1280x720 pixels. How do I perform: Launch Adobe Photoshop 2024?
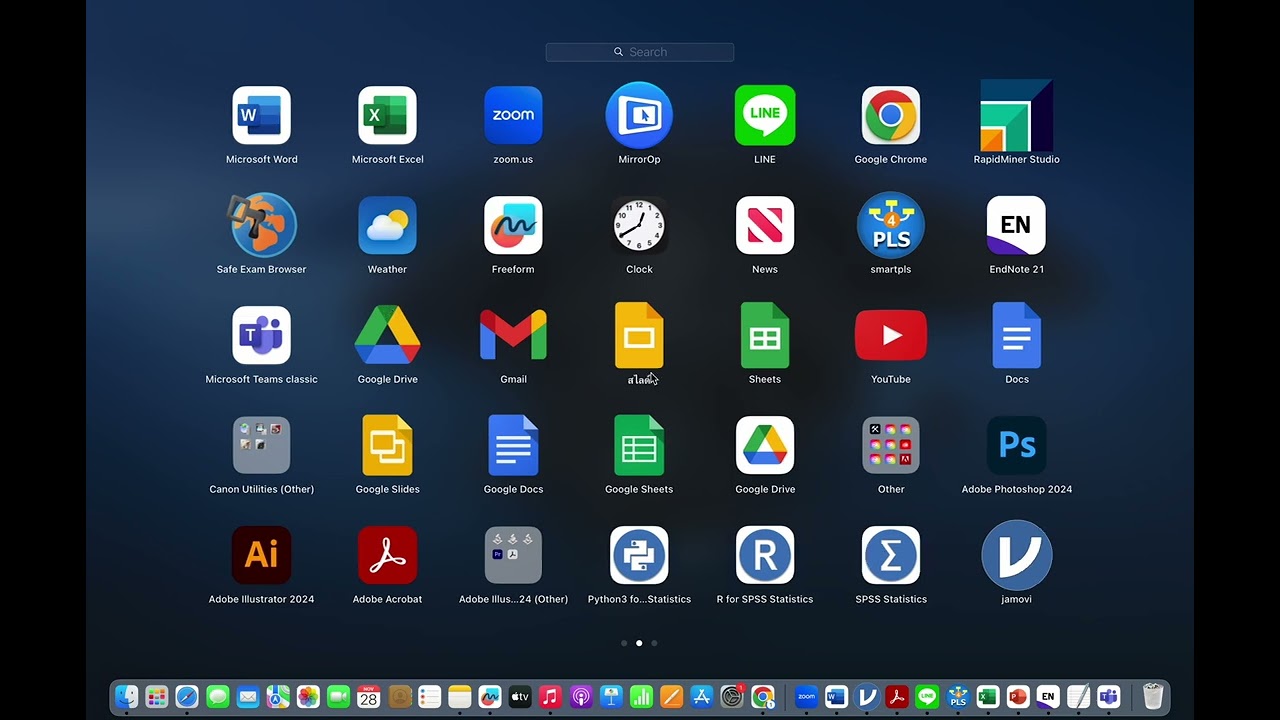[1016, 446]
